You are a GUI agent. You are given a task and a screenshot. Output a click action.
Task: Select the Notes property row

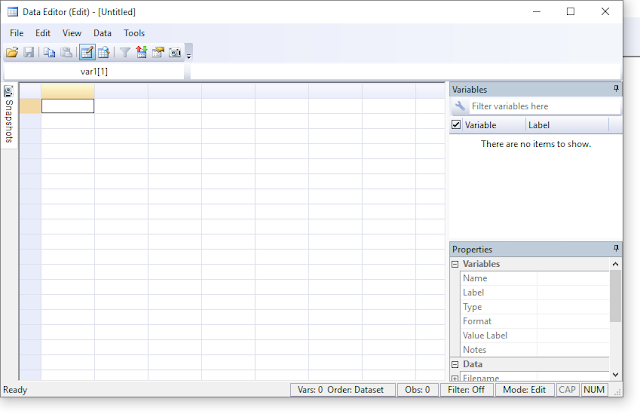(535, 350)
